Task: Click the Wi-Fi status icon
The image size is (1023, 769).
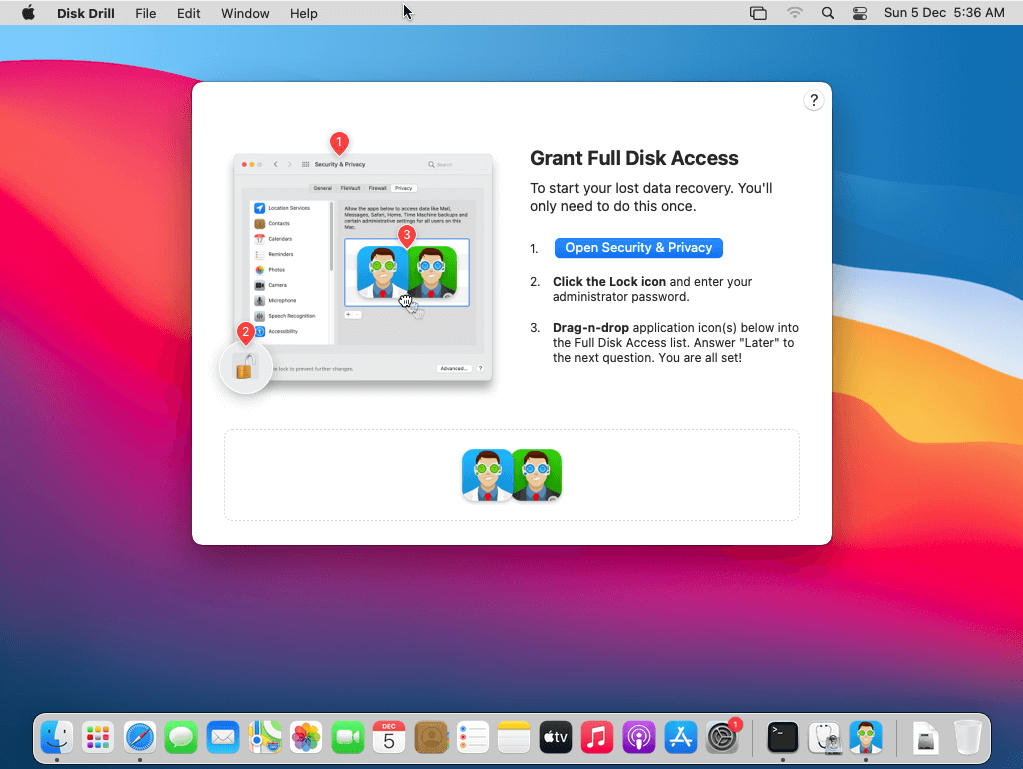Action: click(794, 13)
